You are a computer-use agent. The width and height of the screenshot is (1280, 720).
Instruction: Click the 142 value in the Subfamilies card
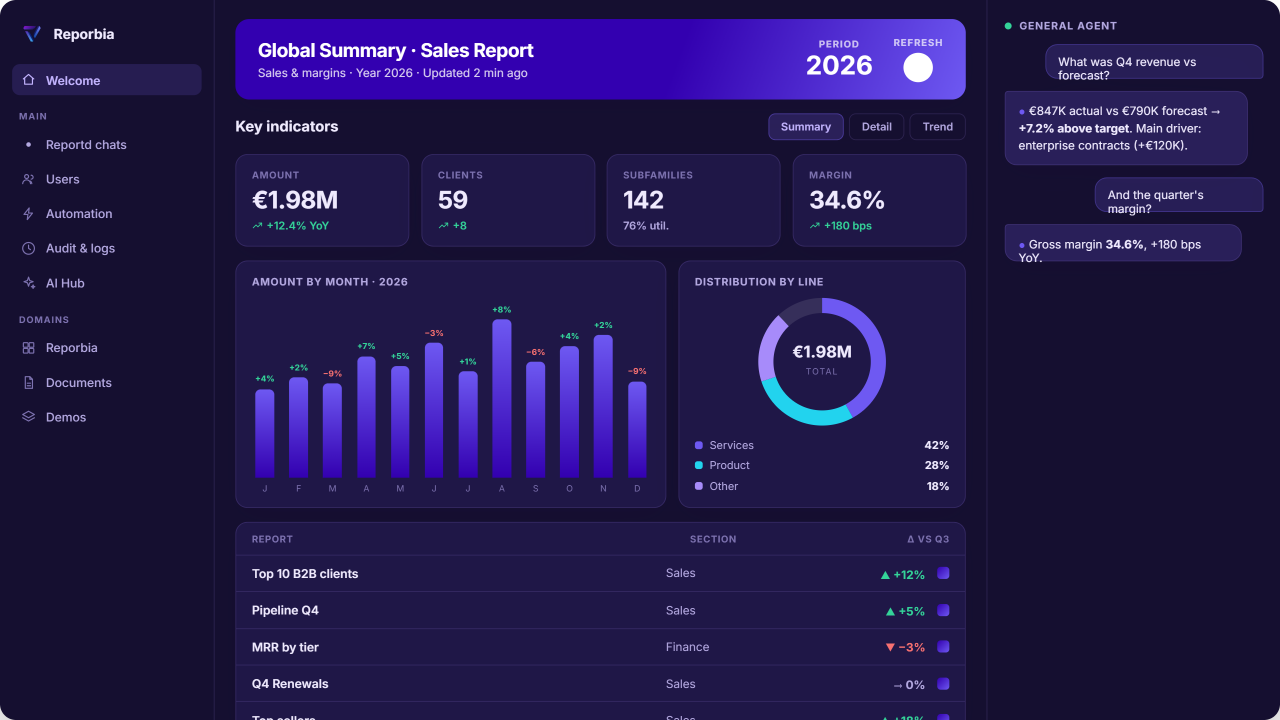point(643,200)
